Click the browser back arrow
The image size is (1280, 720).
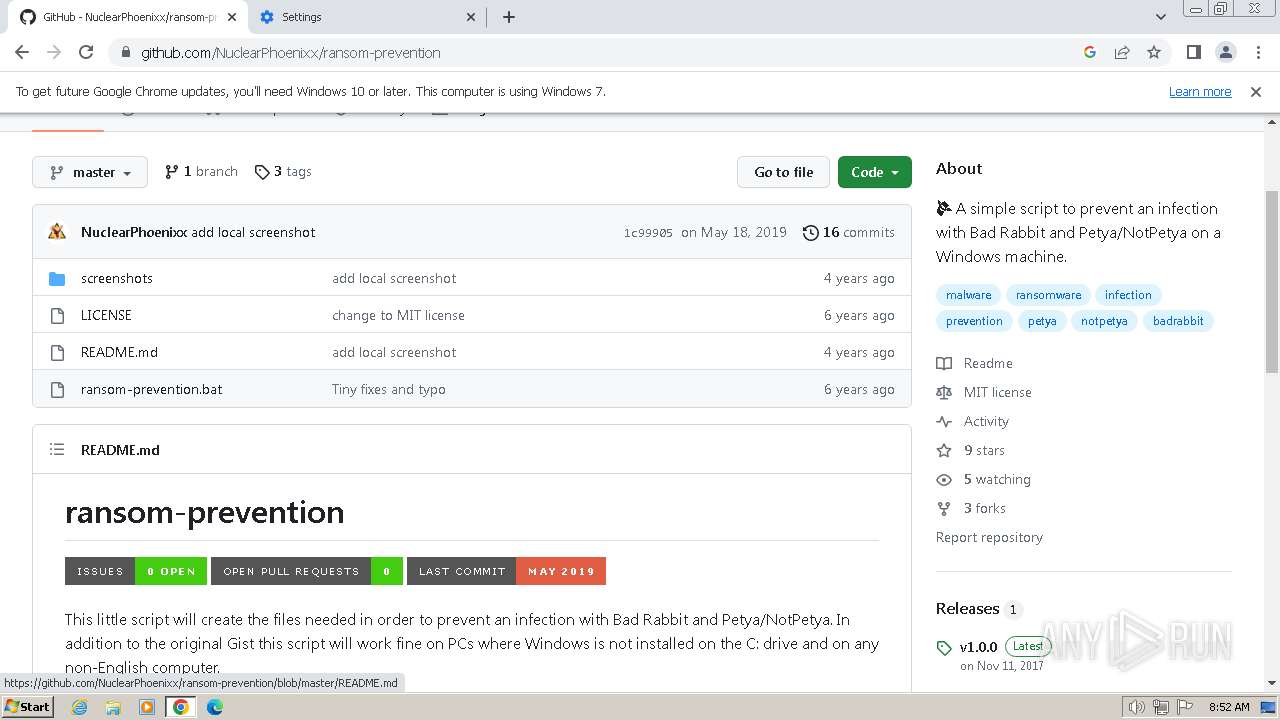pyautogui.click(x=22, y=52)
